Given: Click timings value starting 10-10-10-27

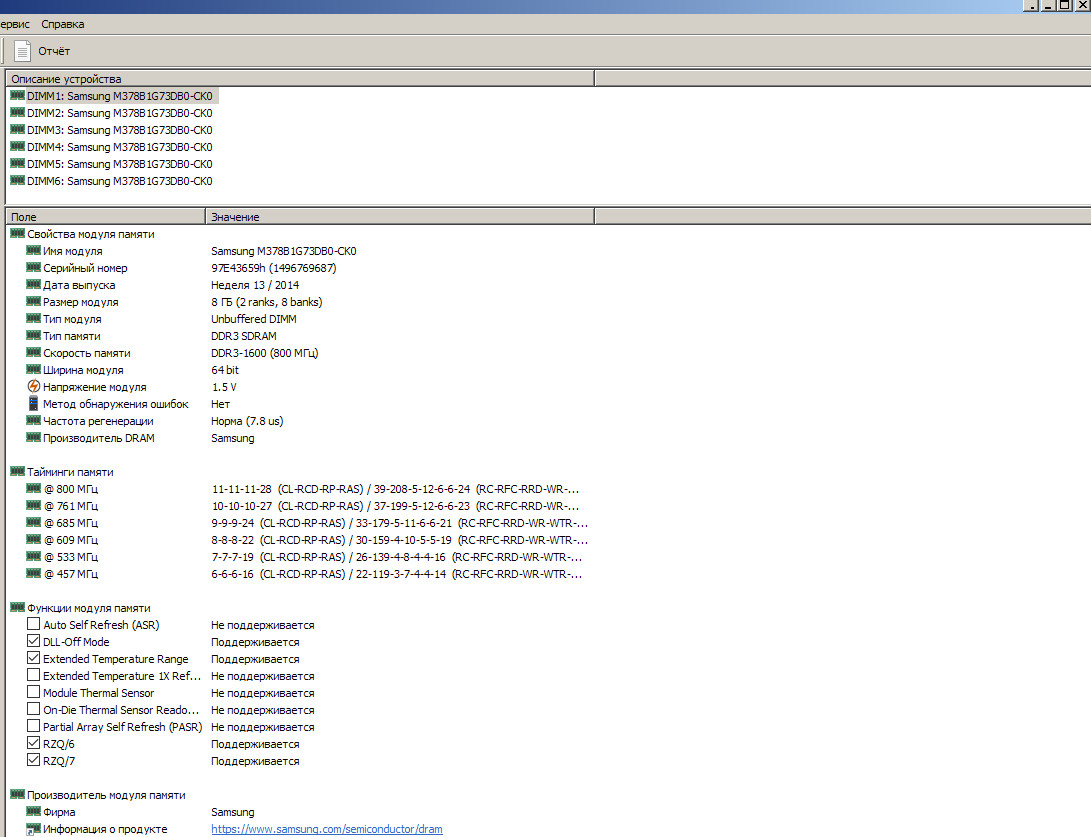Looking at the screenshot, I should tap(395, 507).
